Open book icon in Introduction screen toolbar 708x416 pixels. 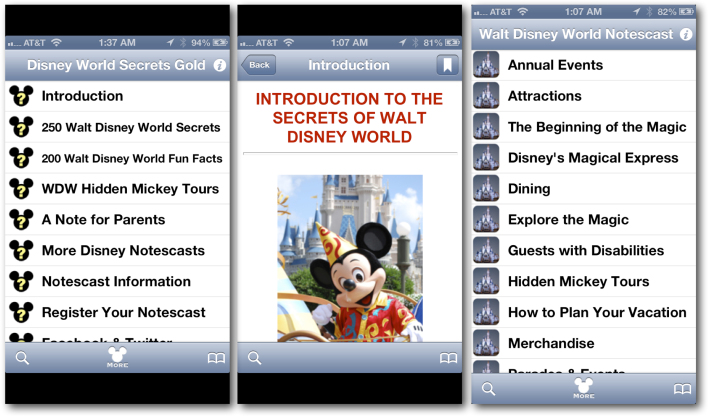448,359
